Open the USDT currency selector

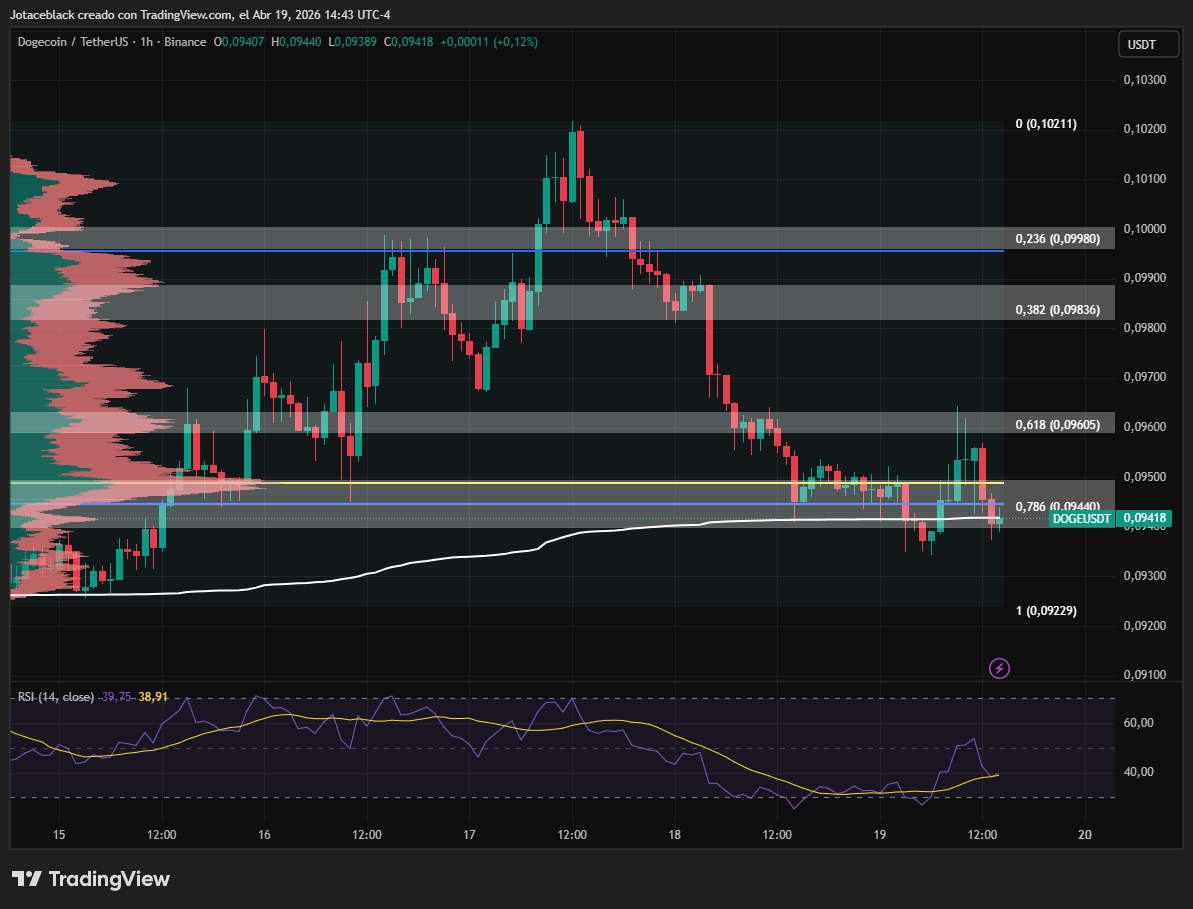tap(1141, 44)
